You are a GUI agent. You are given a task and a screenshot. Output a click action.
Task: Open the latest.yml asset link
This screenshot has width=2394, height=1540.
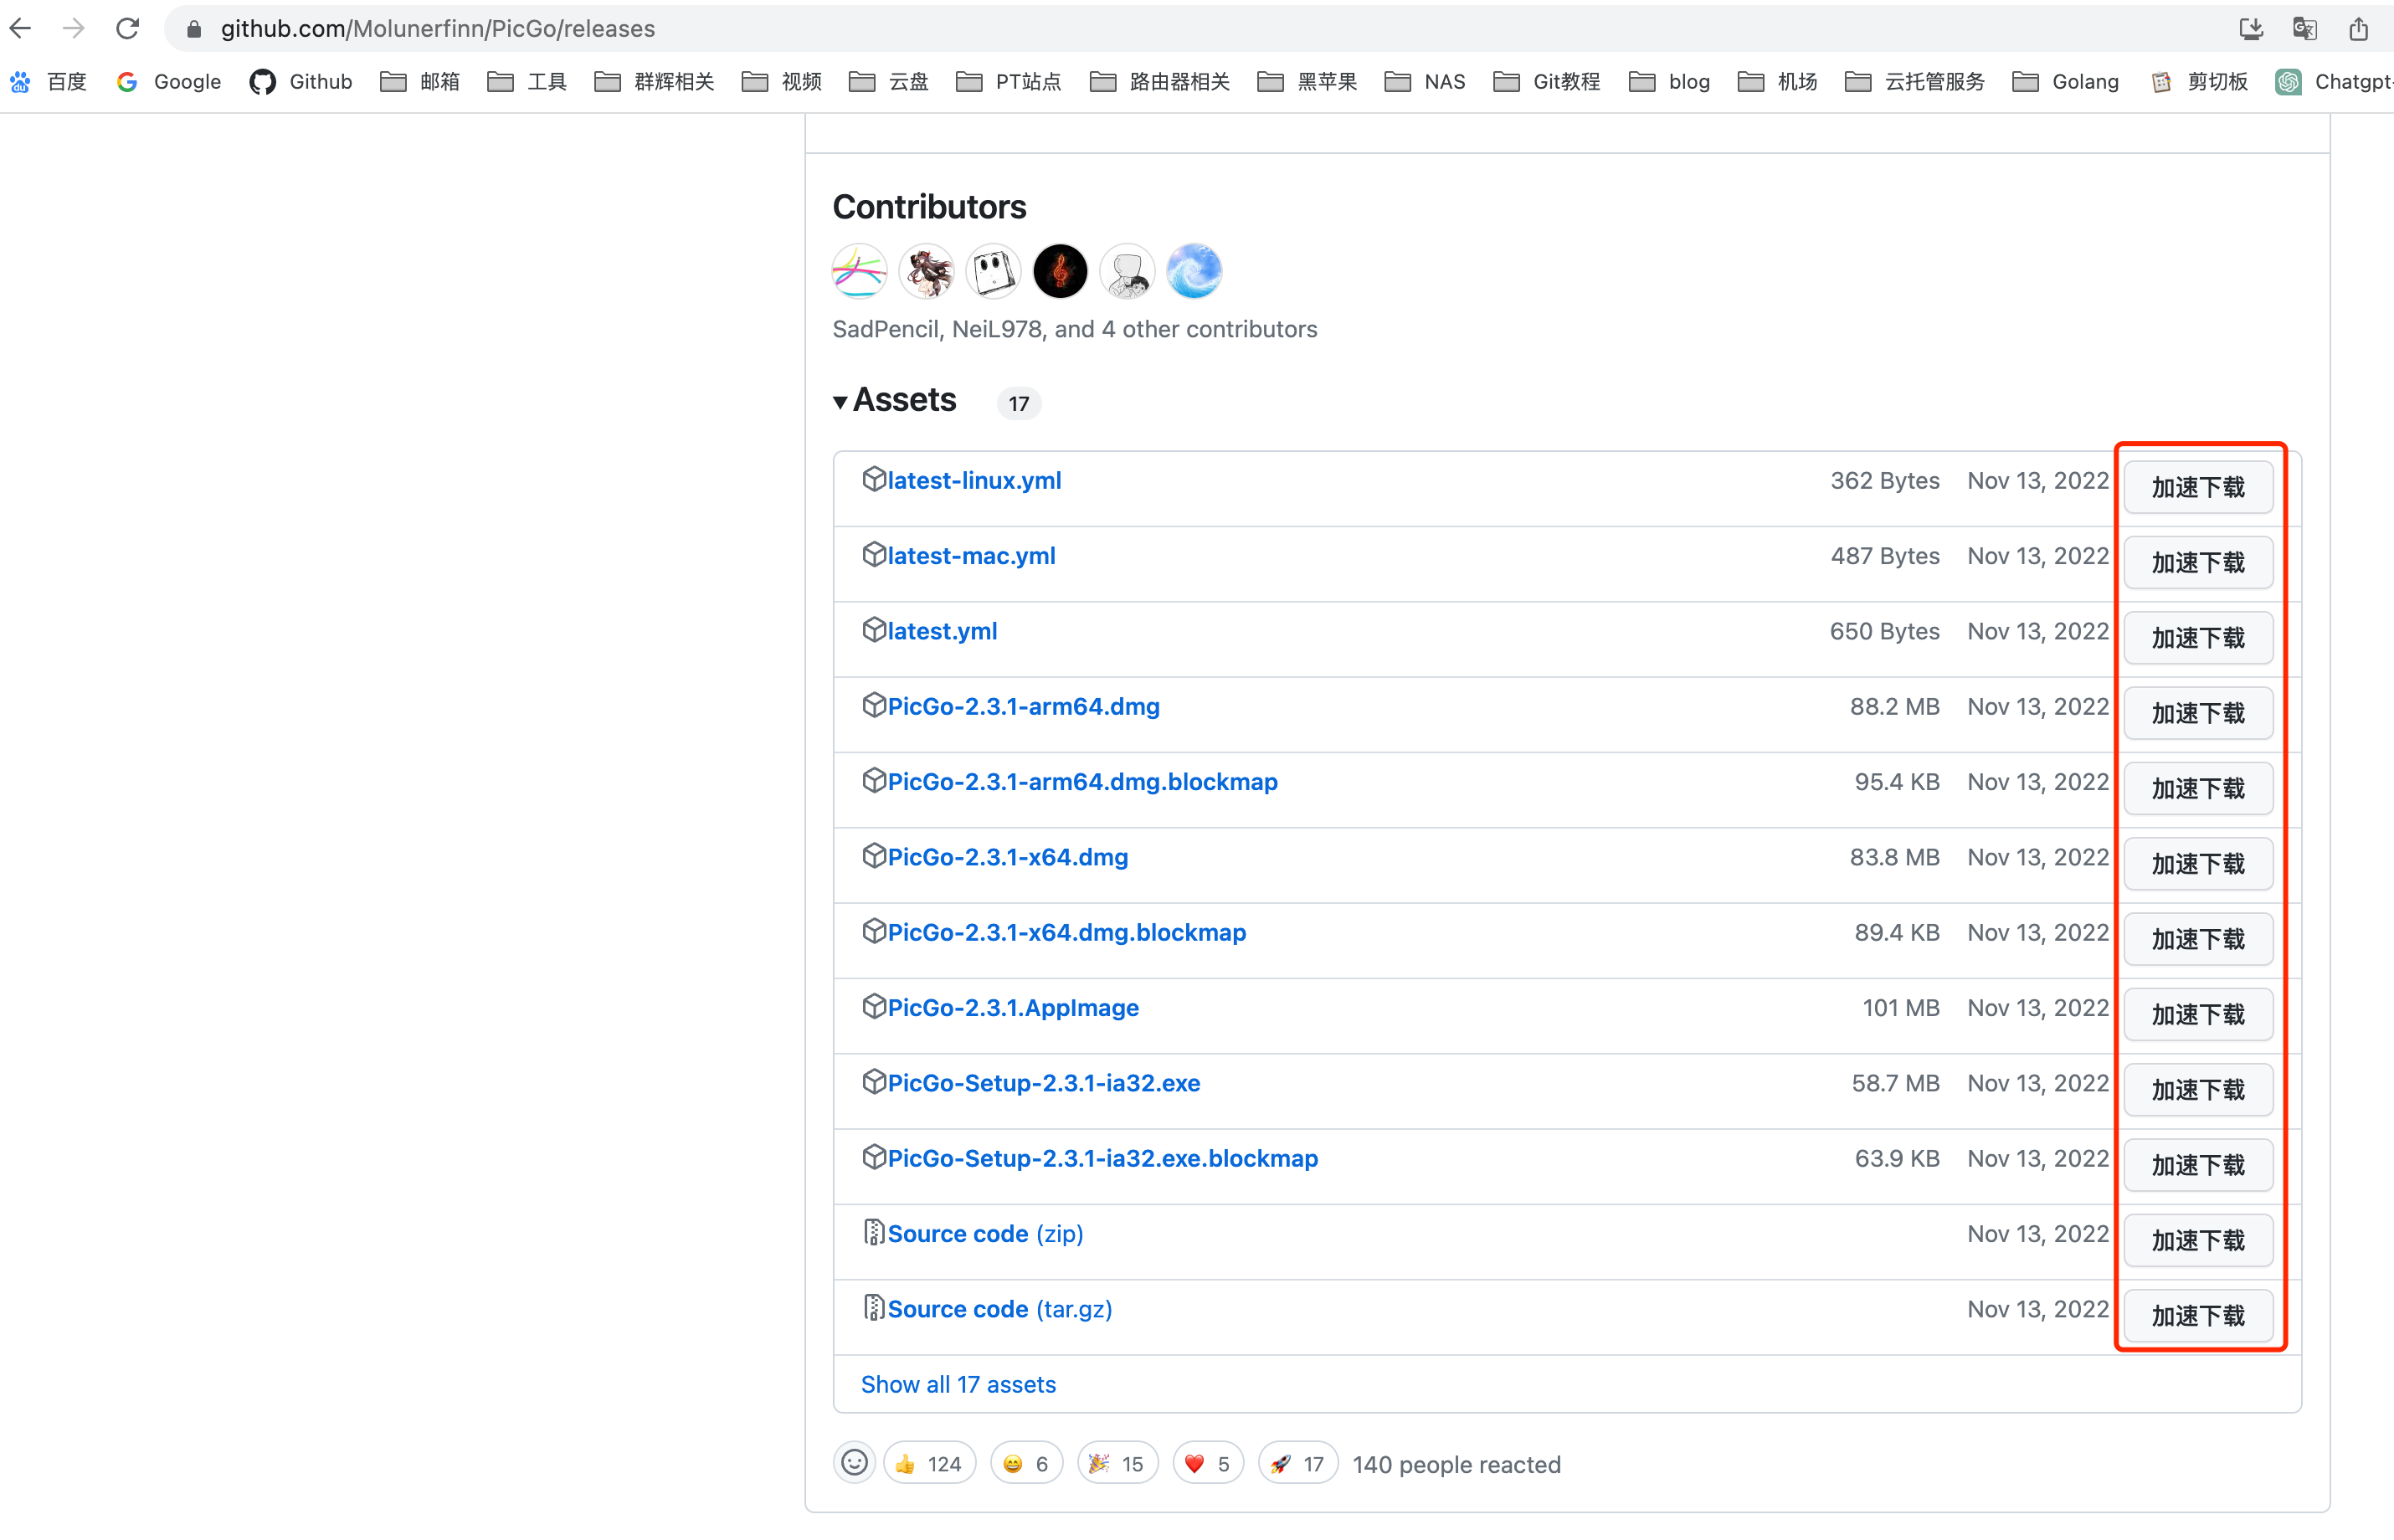pyautogui.click(x=942, y=631)
